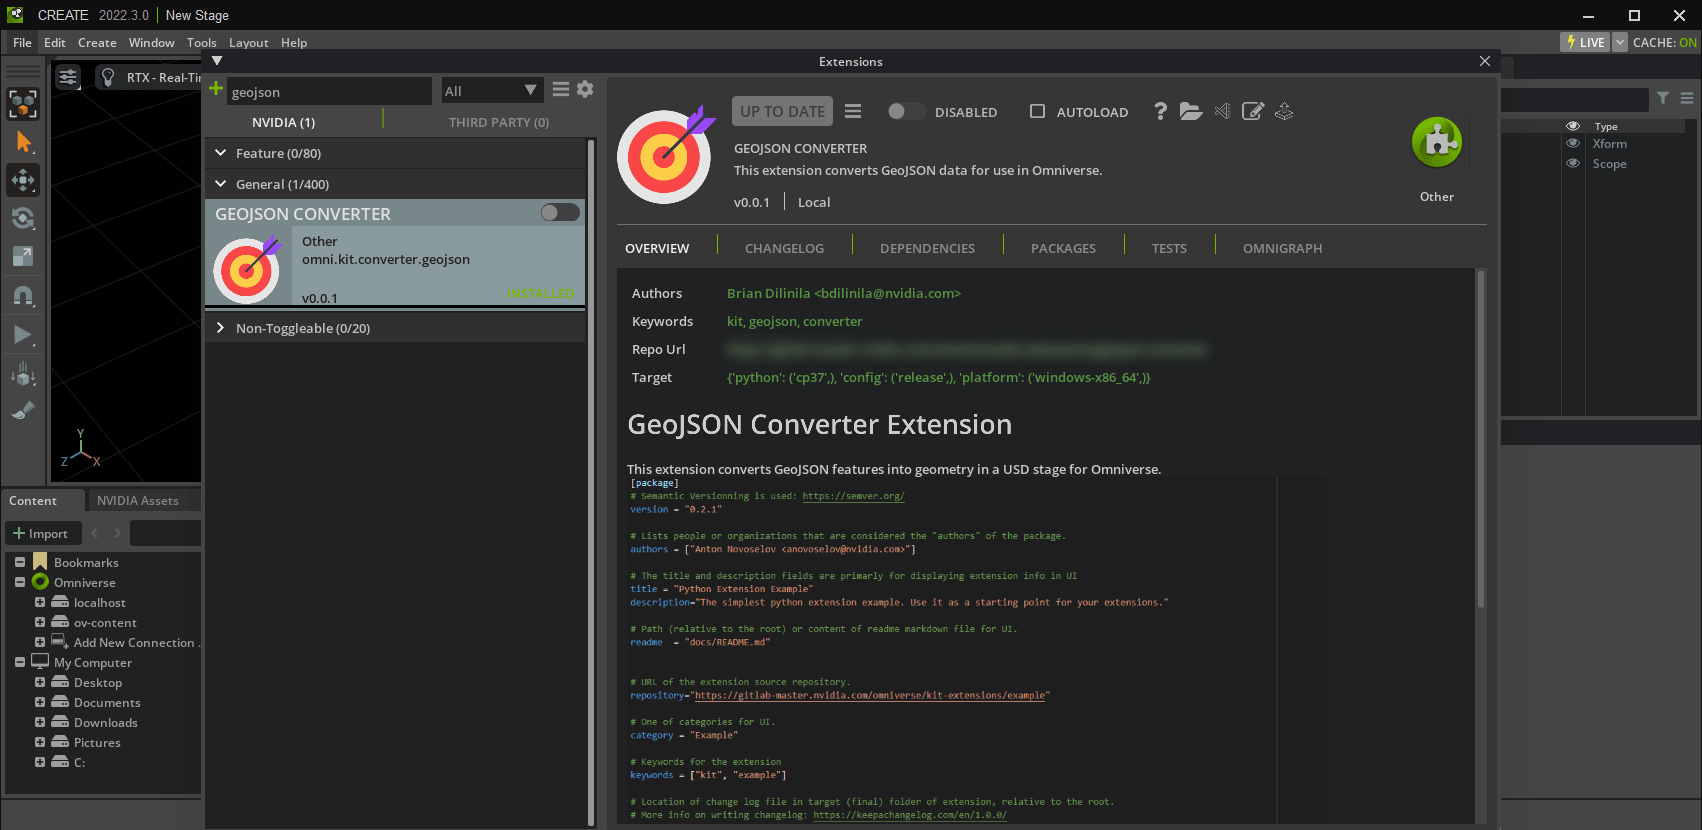Open the semver.org link
Image resolution: width=1702 pixels, height=830 pixels.
pyautogui.click(x=853, y=496)
